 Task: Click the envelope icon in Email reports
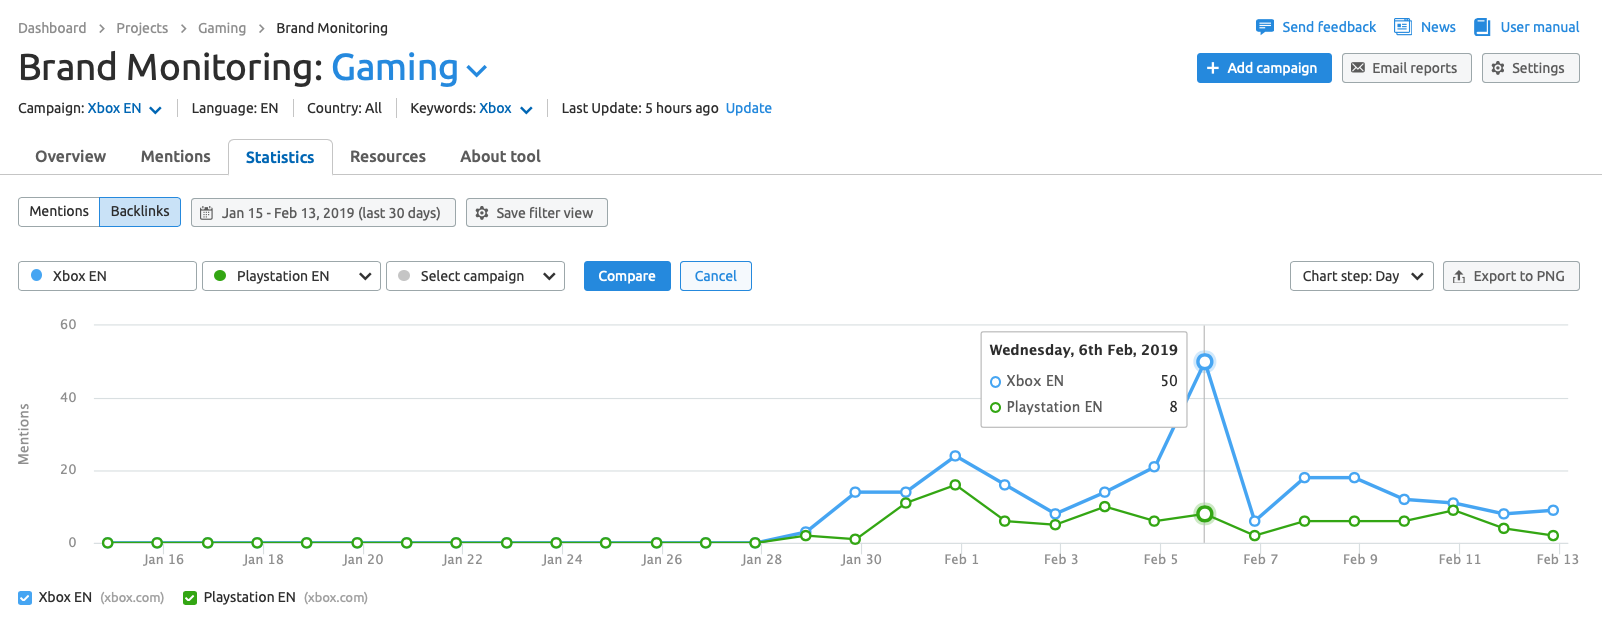(1358, 68)
